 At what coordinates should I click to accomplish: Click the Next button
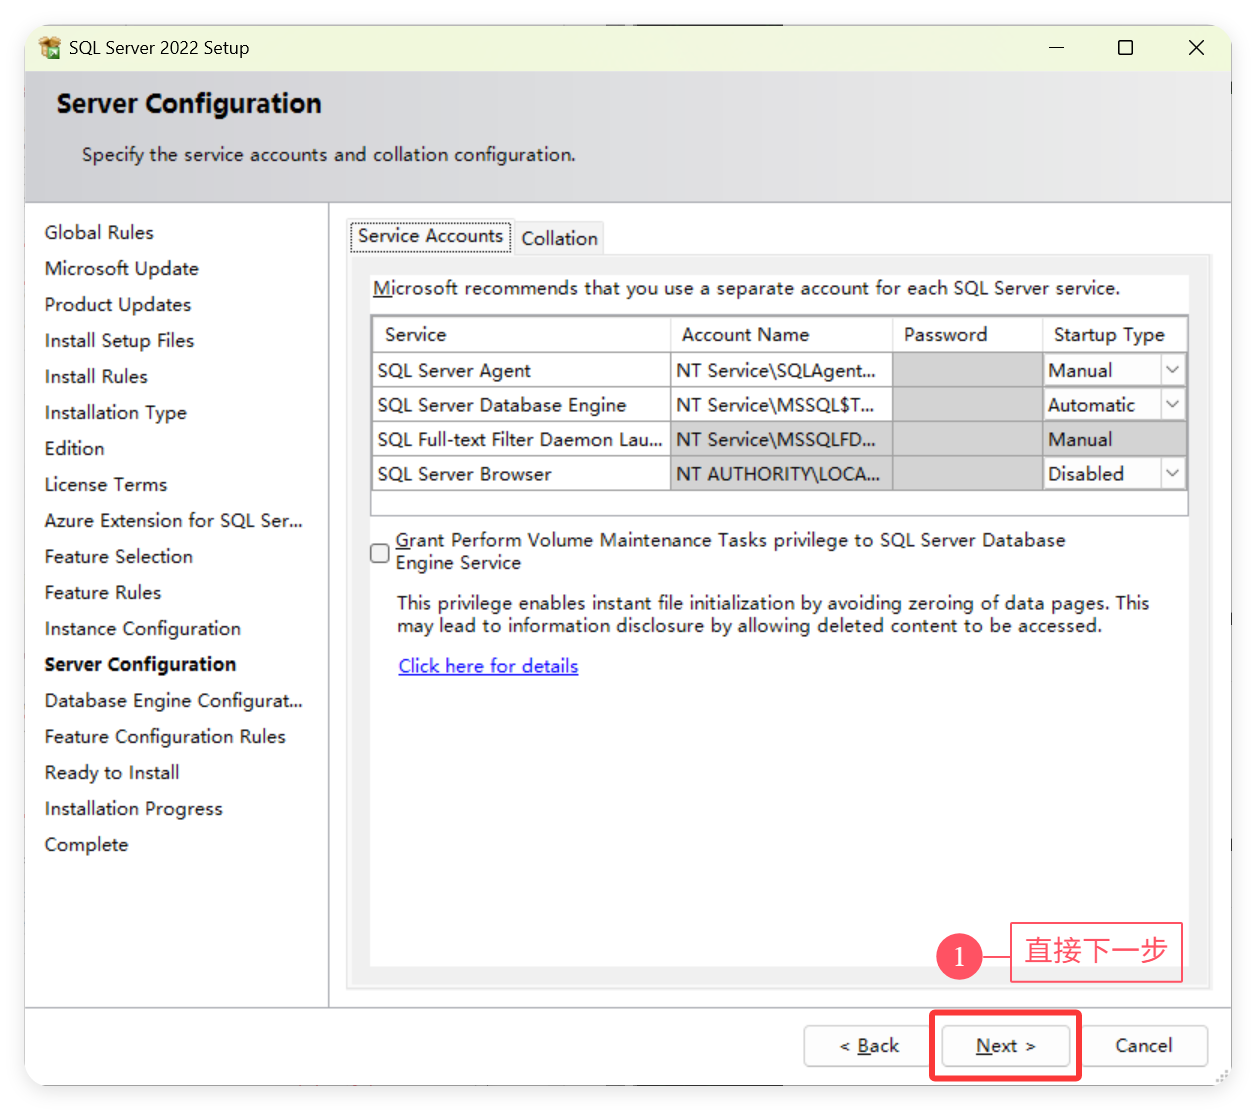1006,1046
